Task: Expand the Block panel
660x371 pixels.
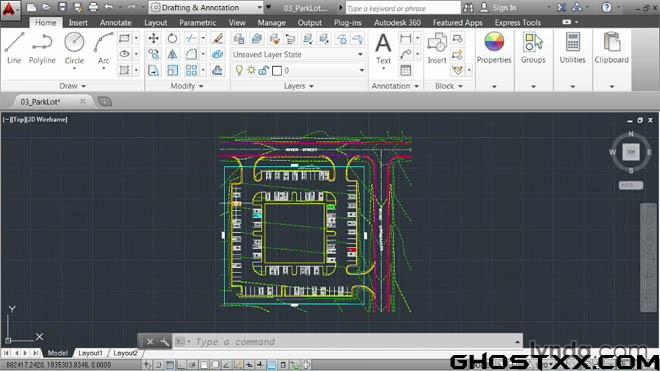Action: 449,86
